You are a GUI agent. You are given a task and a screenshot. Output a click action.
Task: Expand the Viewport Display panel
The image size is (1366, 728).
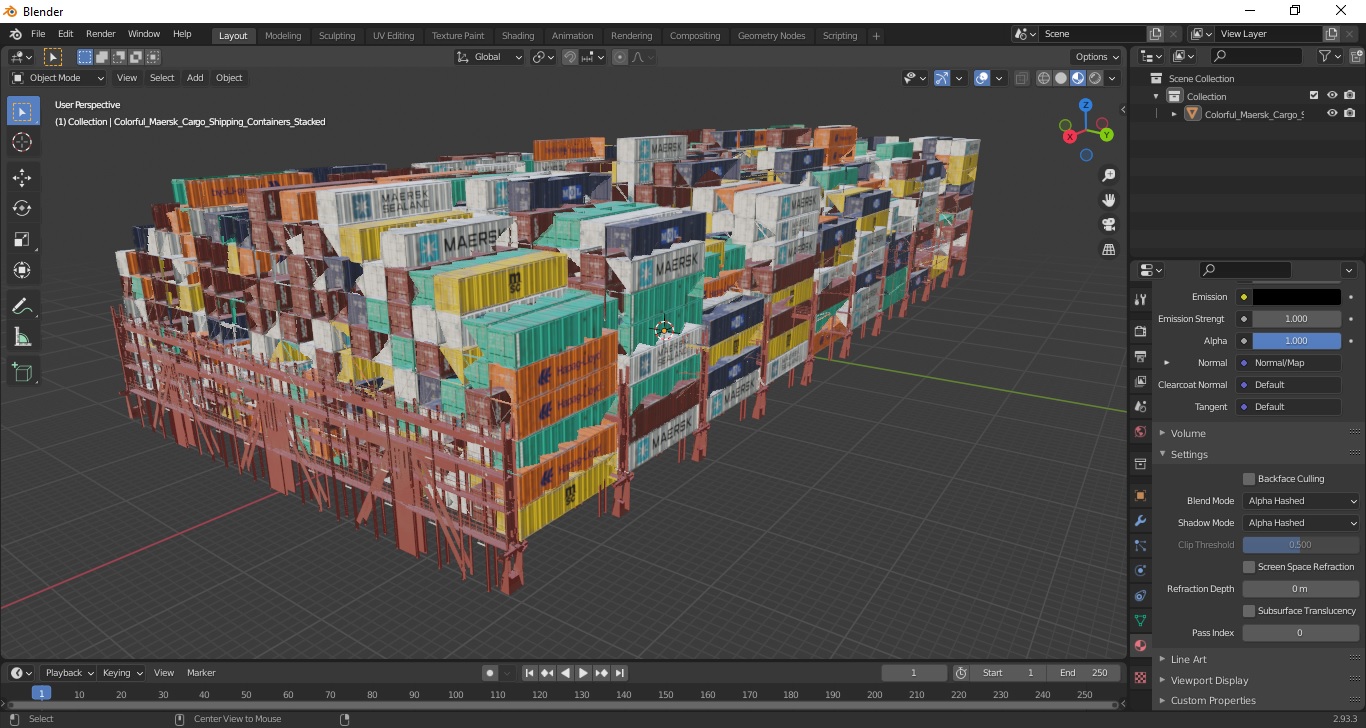[x=1209, y=680]
